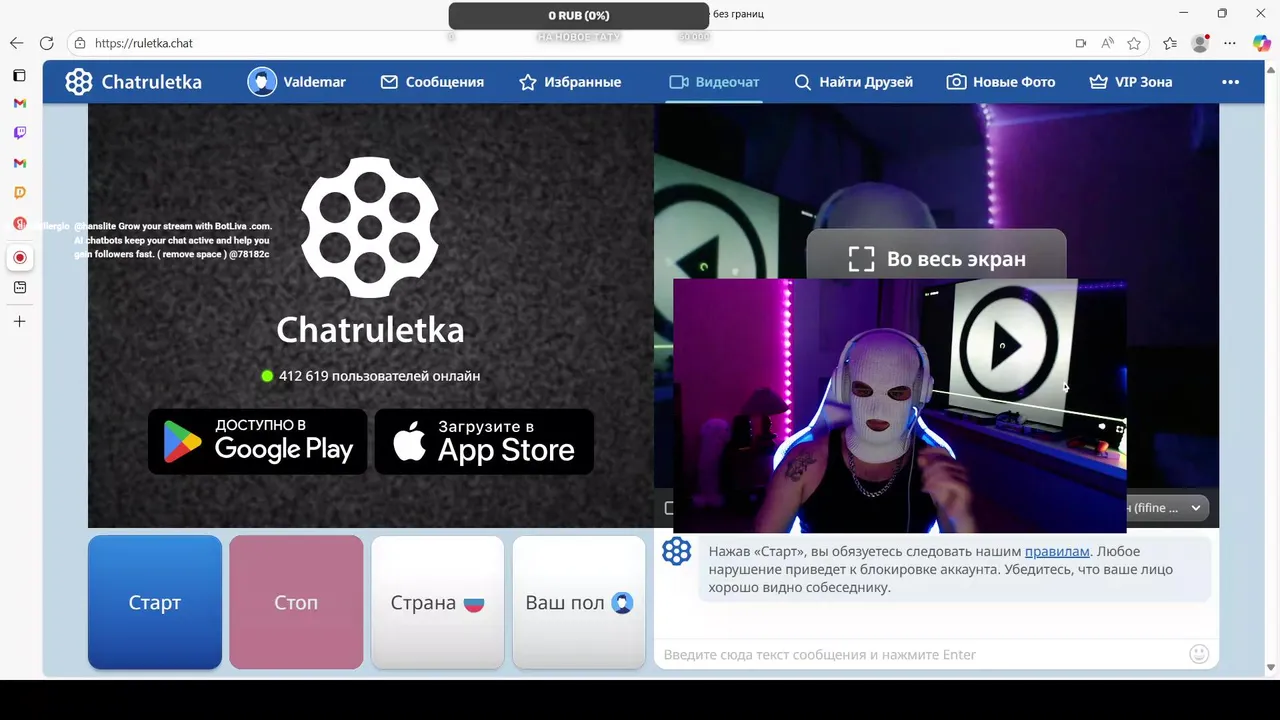The image size is (1280, 720).
Task: Click the Valdemar username in header
Action: point(314,82)
